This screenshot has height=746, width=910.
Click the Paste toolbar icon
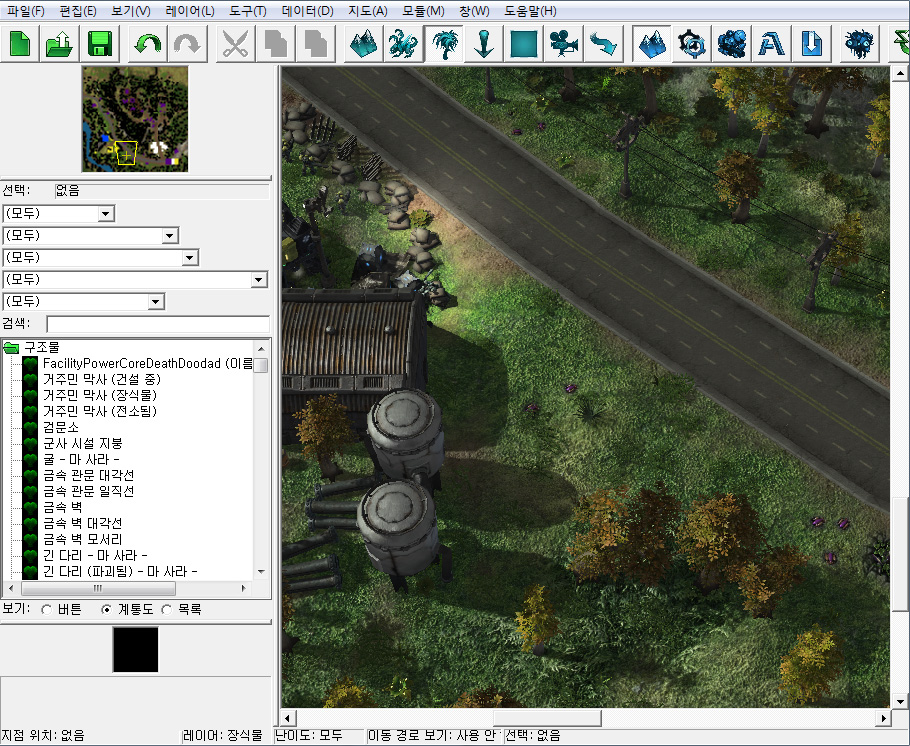[x=315, y=44]
